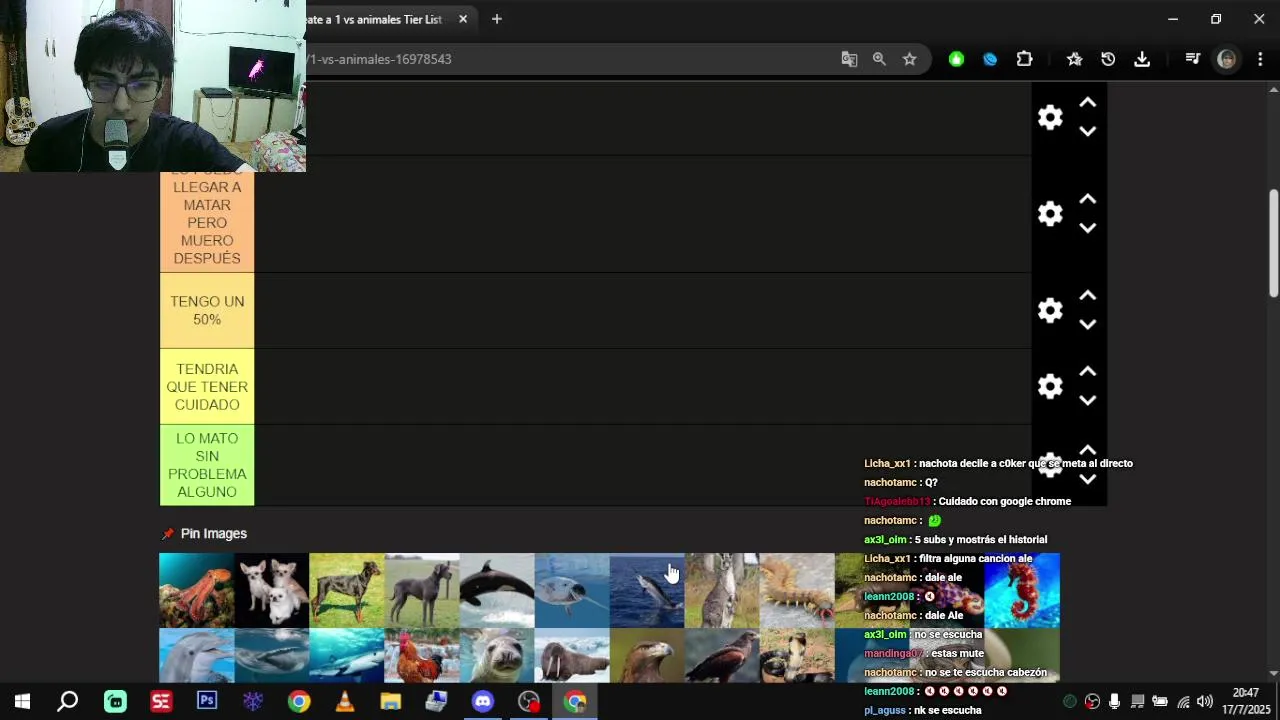Viewport: 1280px width, 720px height.
Task: Select the shark image
Action: coord(346,656)
